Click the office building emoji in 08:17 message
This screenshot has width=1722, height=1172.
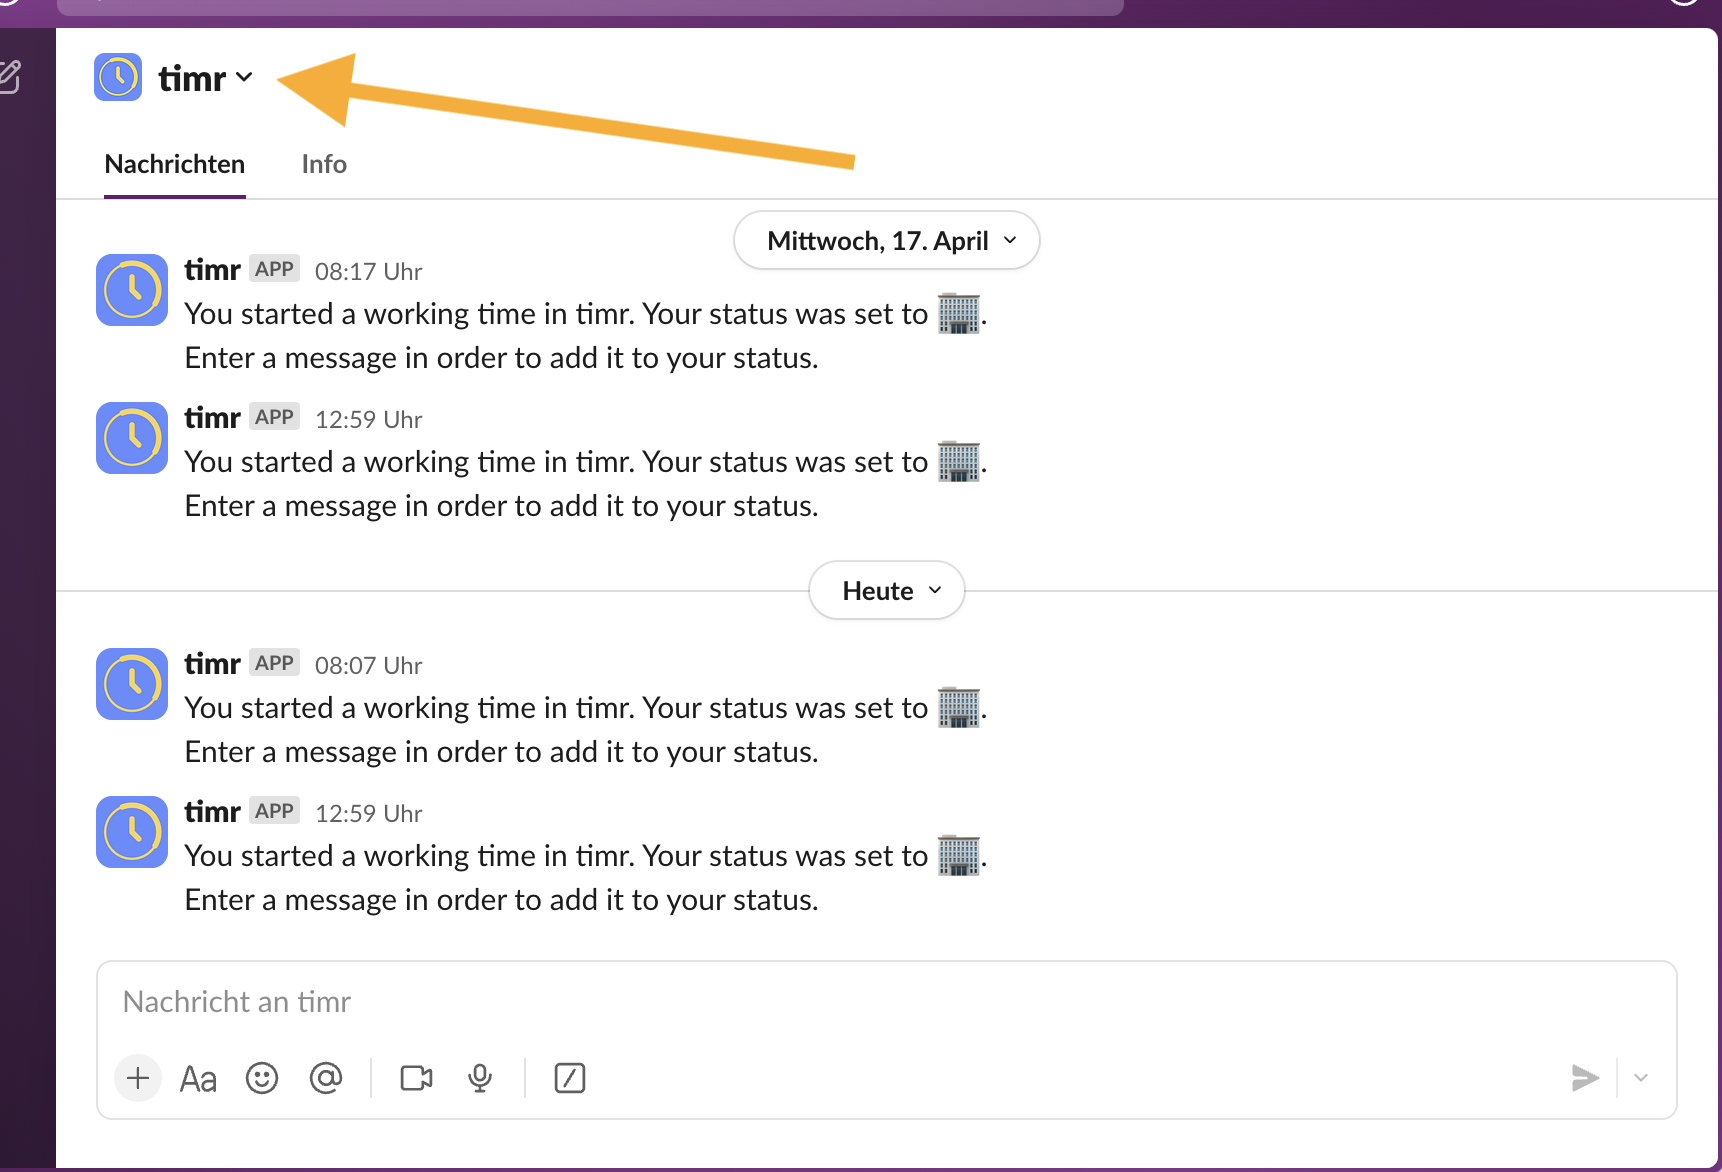[x=958, y=314]
